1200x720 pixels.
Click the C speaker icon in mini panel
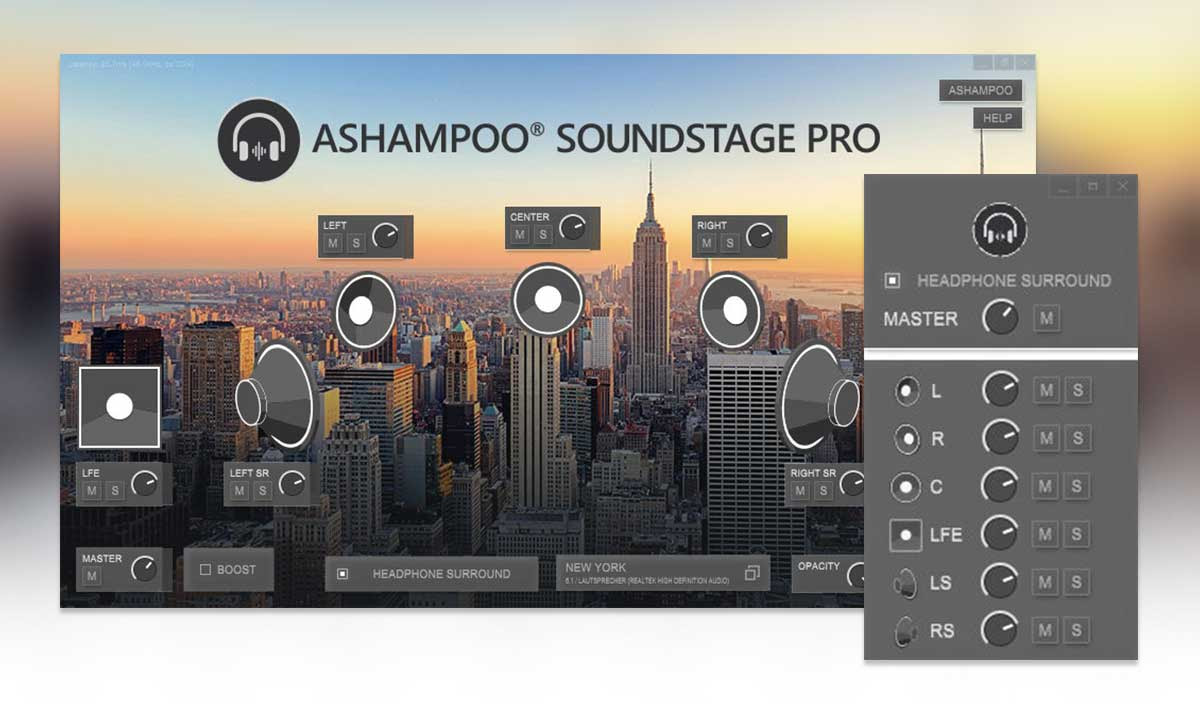907,487
